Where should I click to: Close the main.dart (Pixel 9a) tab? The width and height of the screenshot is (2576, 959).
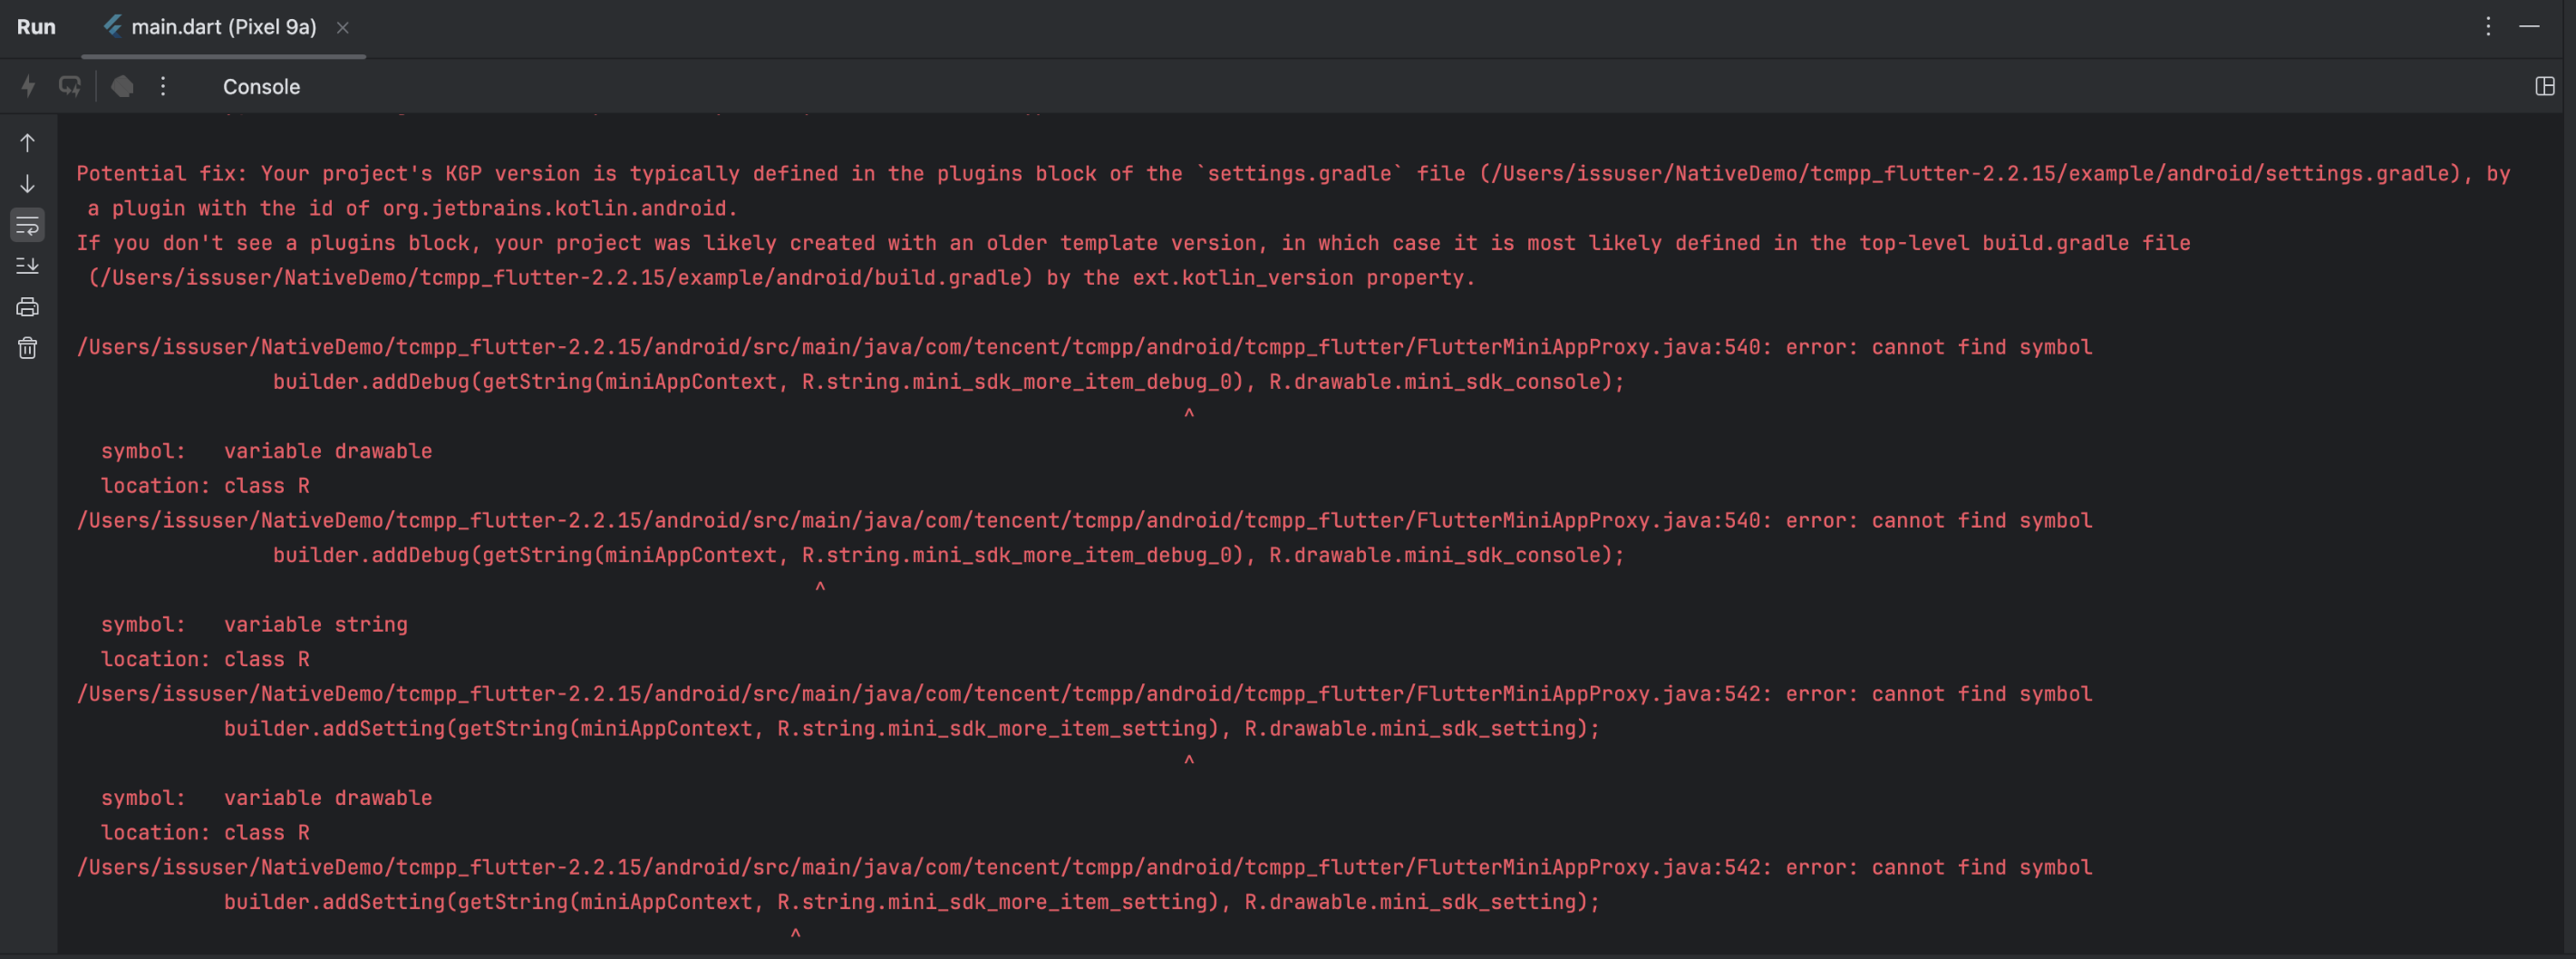coord(343,28)
